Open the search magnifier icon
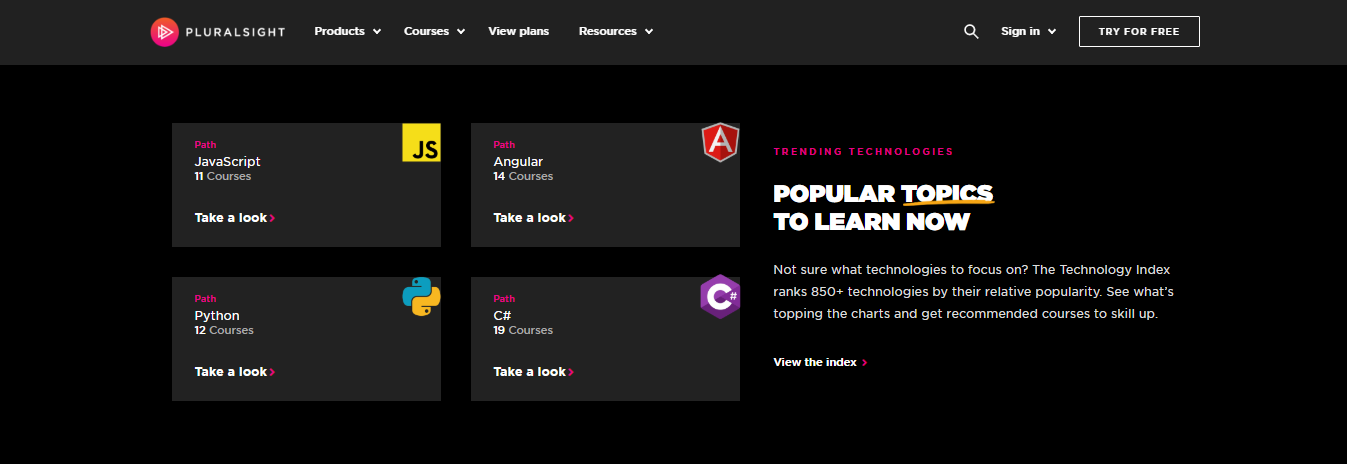Screen dimensions: 1347x464 [x=971, y=31]
